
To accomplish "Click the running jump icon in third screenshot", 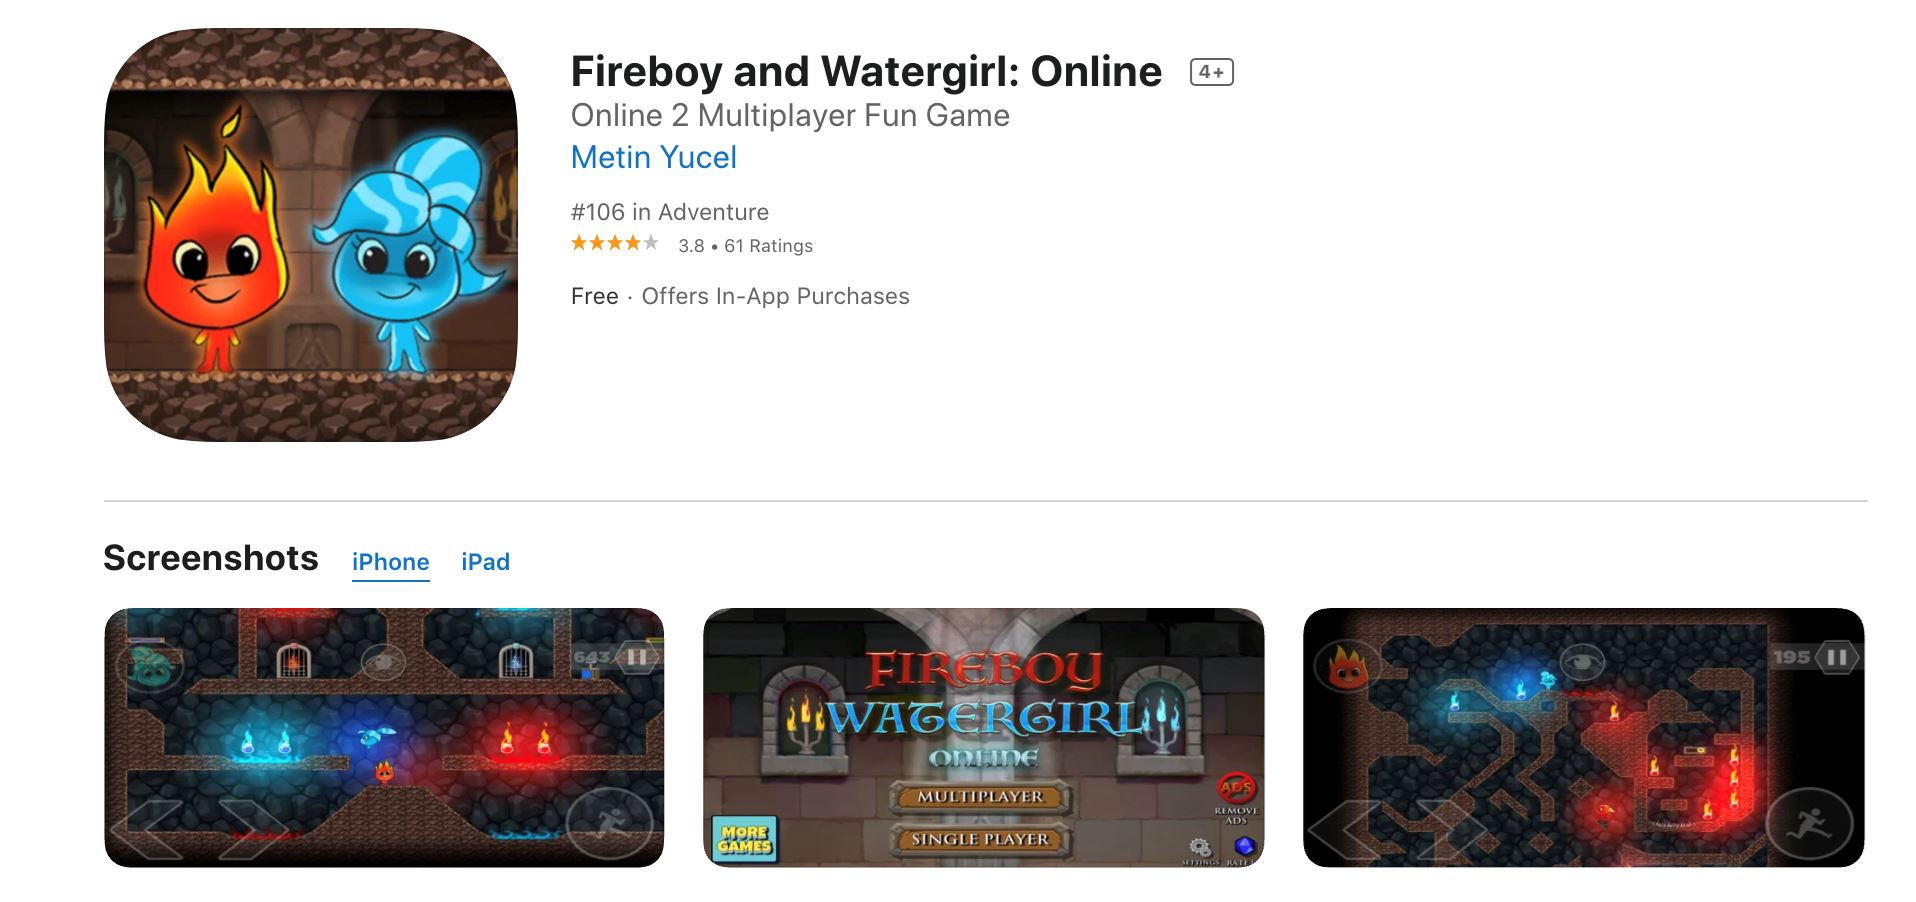I will 1809,825.
